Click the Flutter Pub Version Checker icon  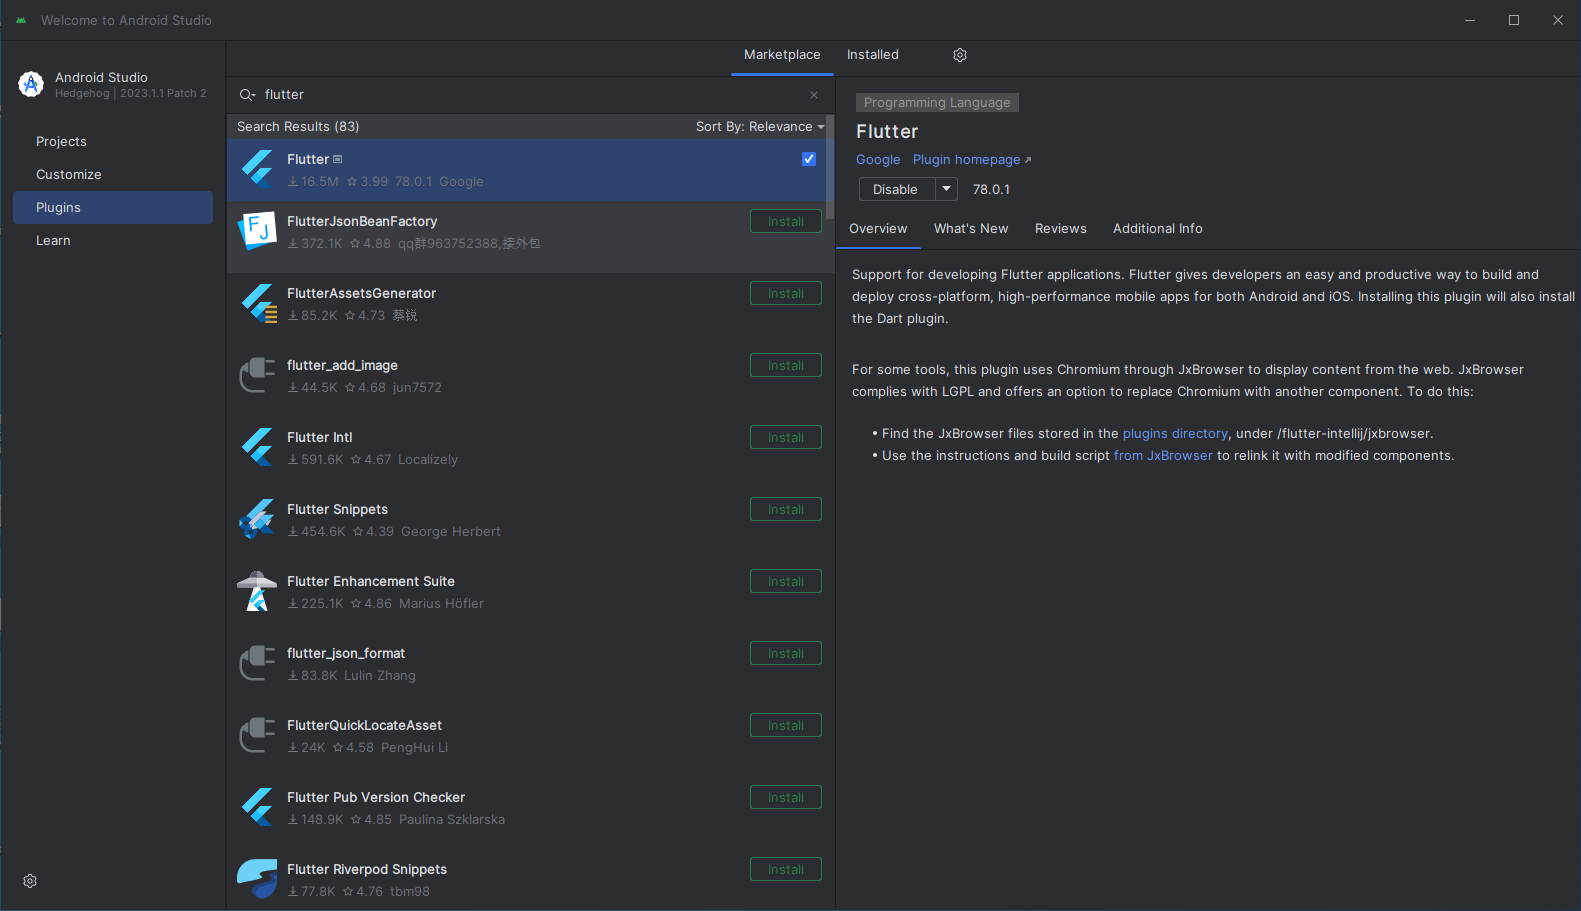coord(257,807)
